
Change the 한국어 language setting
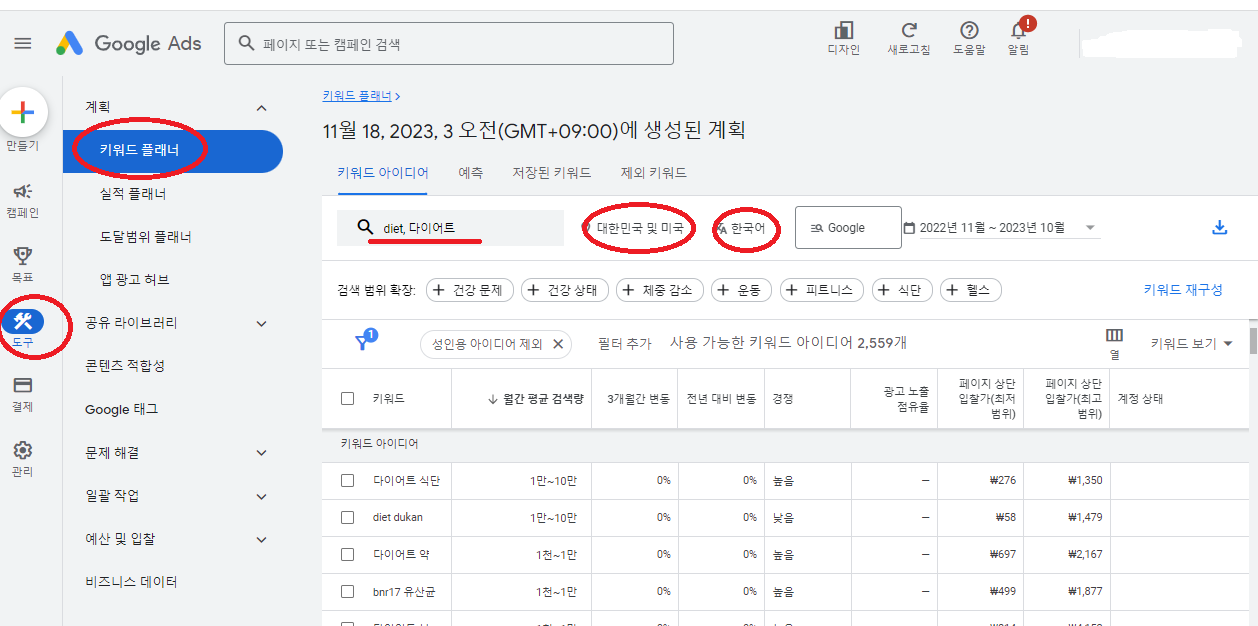745,228
